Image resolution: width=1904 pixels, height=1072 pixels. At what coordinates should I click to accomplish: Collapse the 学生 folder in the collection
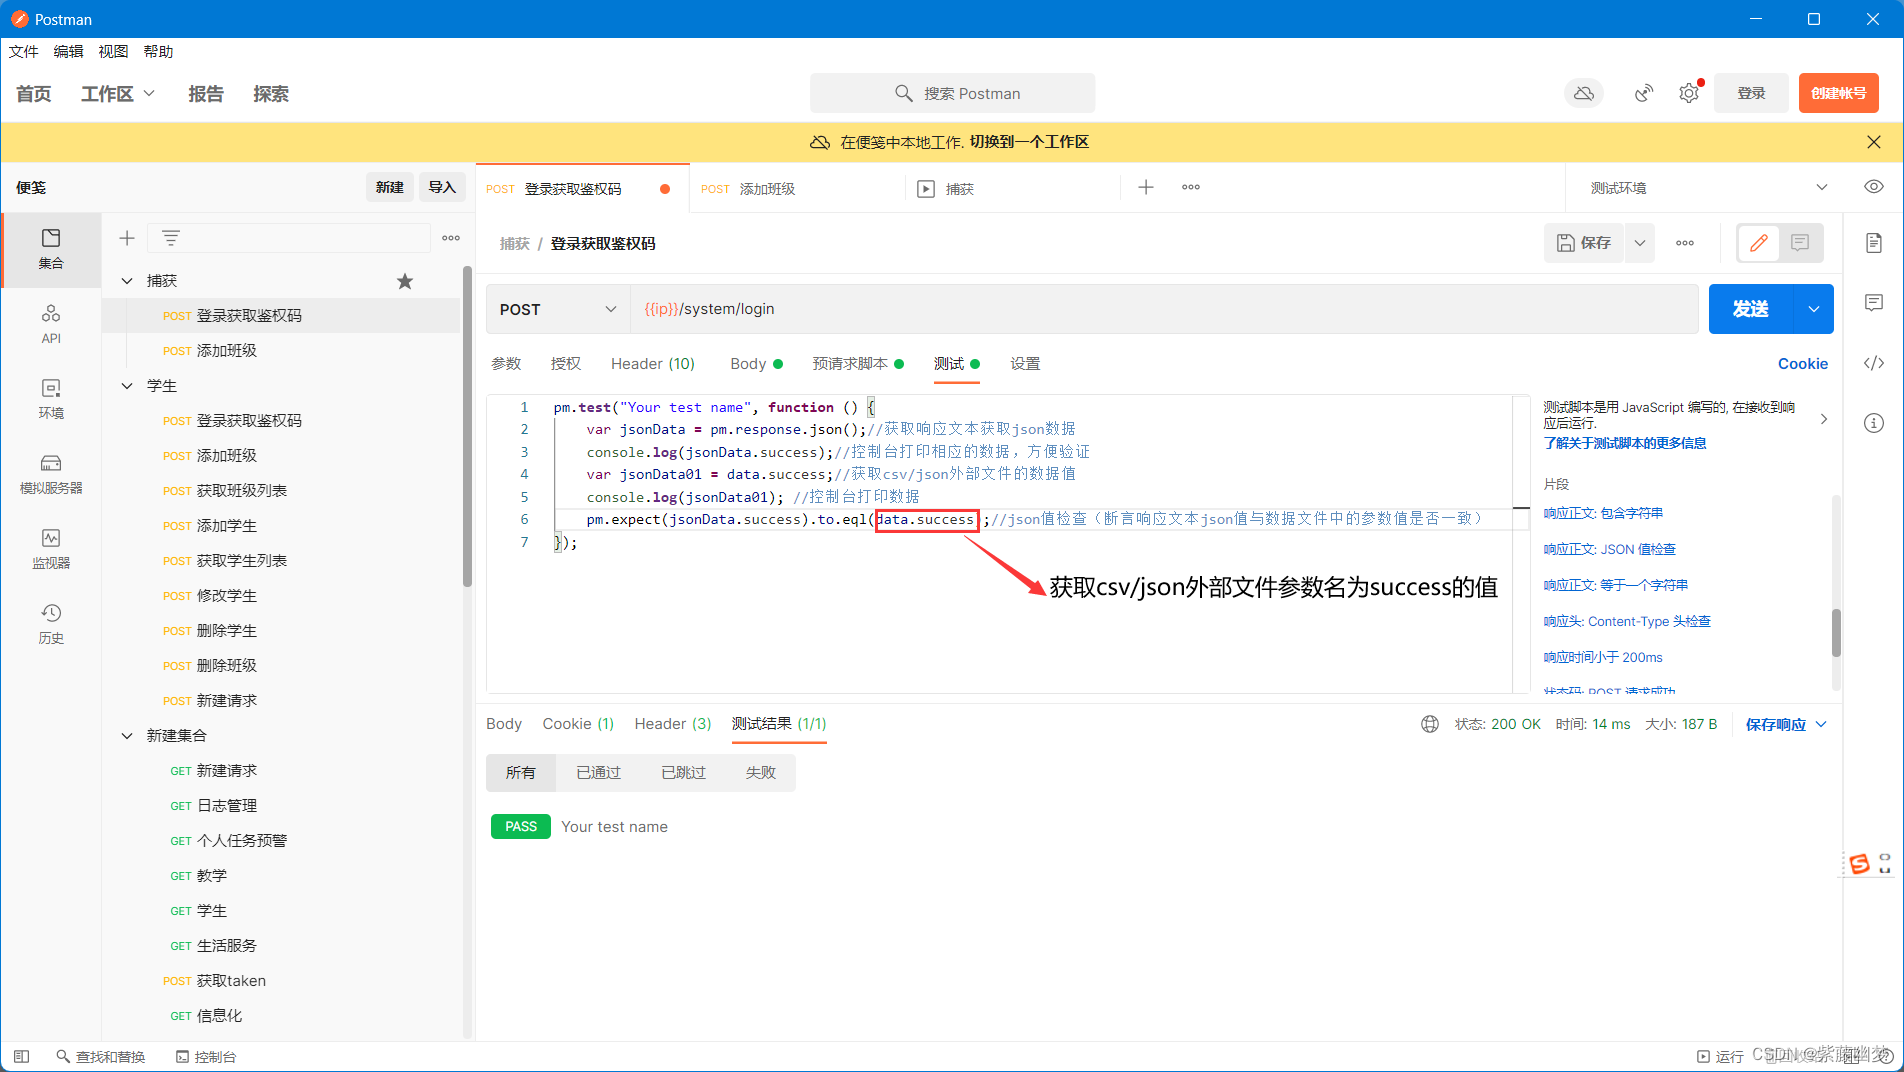click(x=127, y=385)
